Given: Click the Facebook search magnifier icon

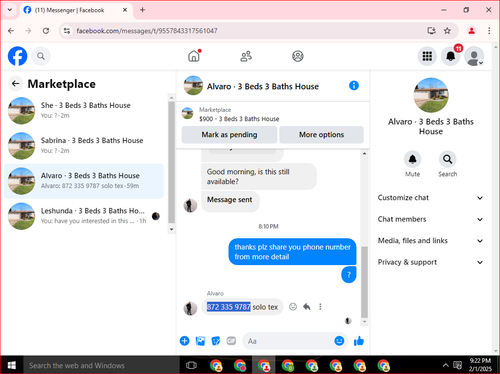Looking at the screenshot, I should (x=41, y=56).
